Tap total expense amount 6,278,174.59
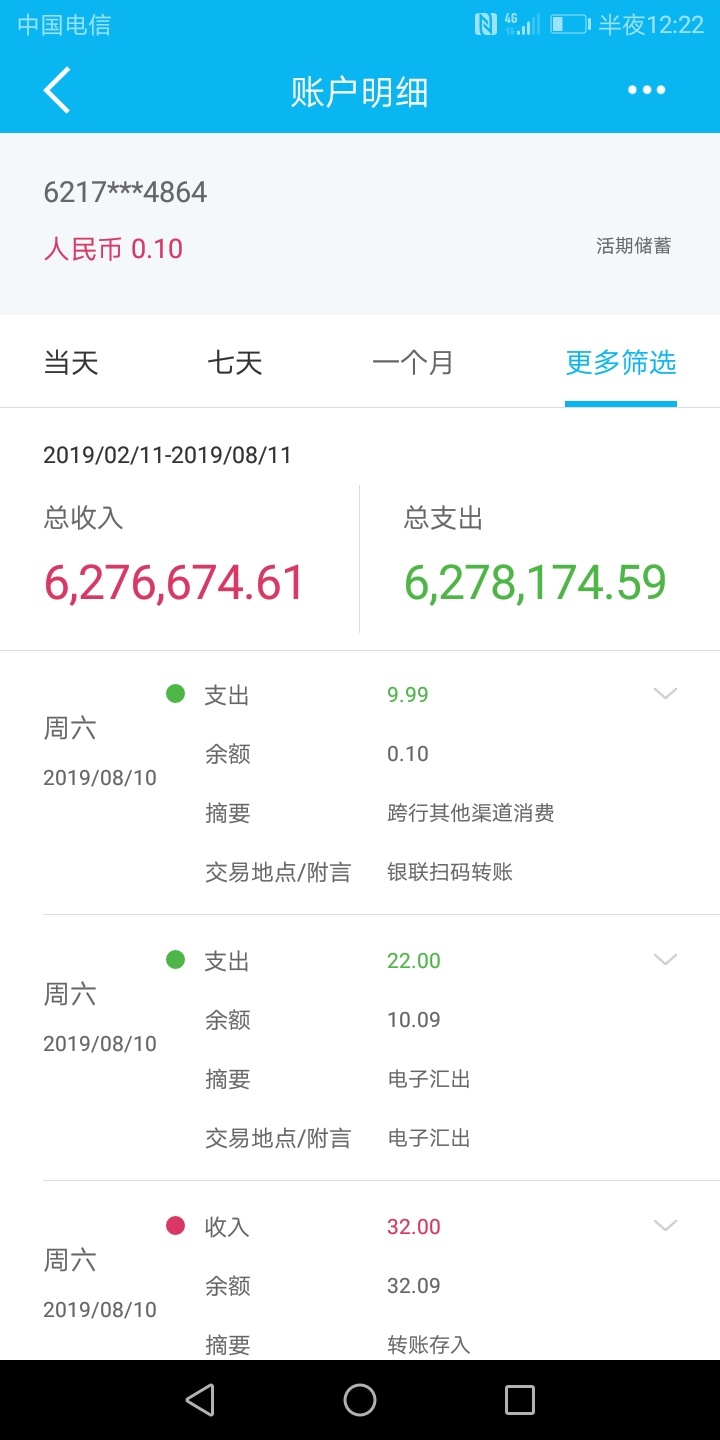Screen dimensions: 720x1440 point(535,583)
